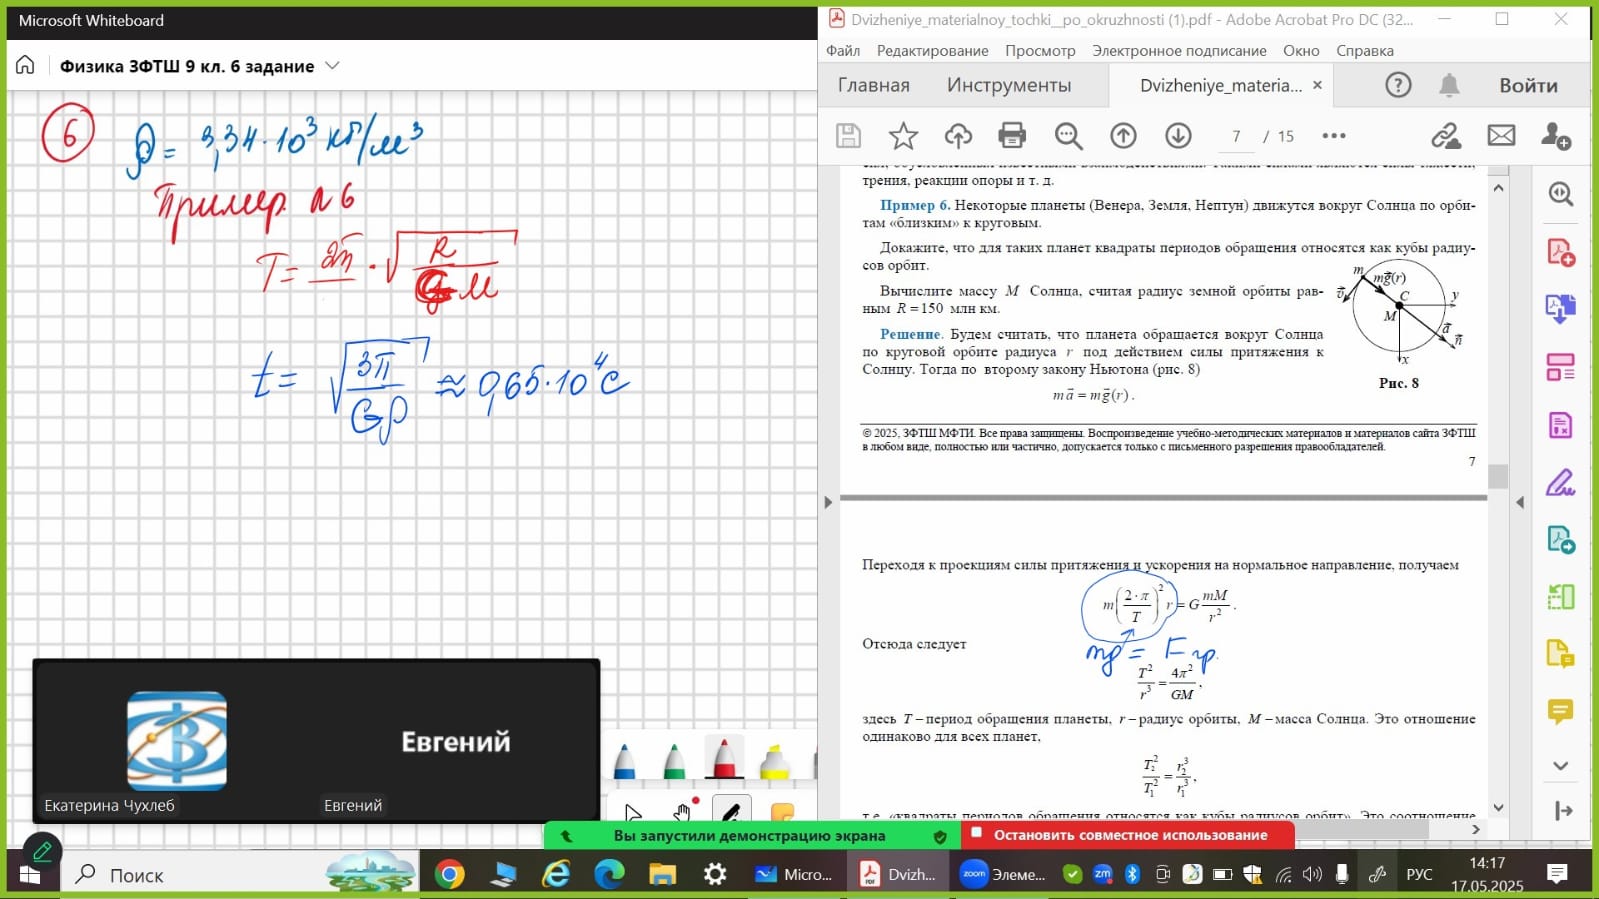Select the whiteboard pen (inking) mode
The image size is (1599, 899).
(731, 812)
